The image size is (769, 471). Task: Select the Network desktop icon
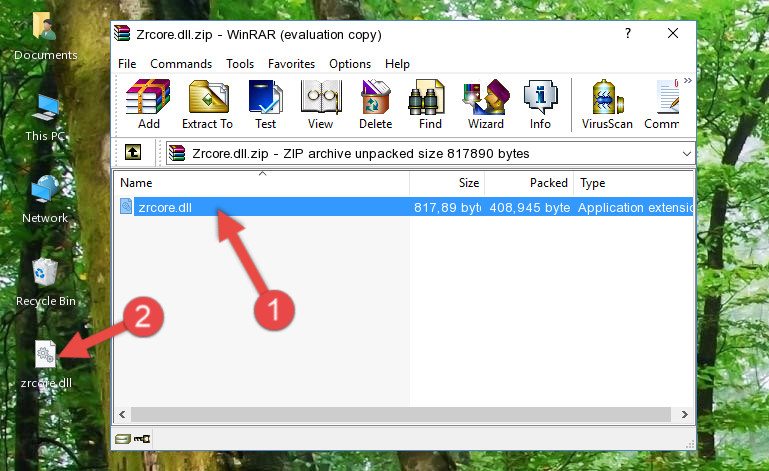click(45, 199)
